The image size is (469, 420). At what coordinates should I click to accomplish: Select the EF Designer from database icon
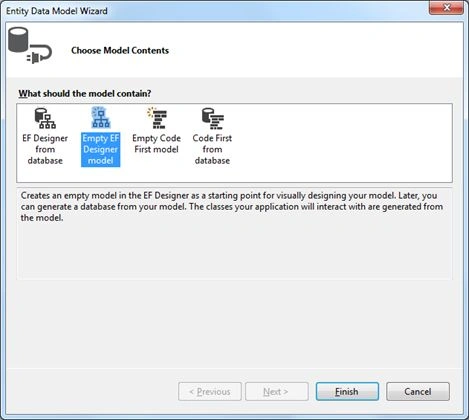coord(45,118)
